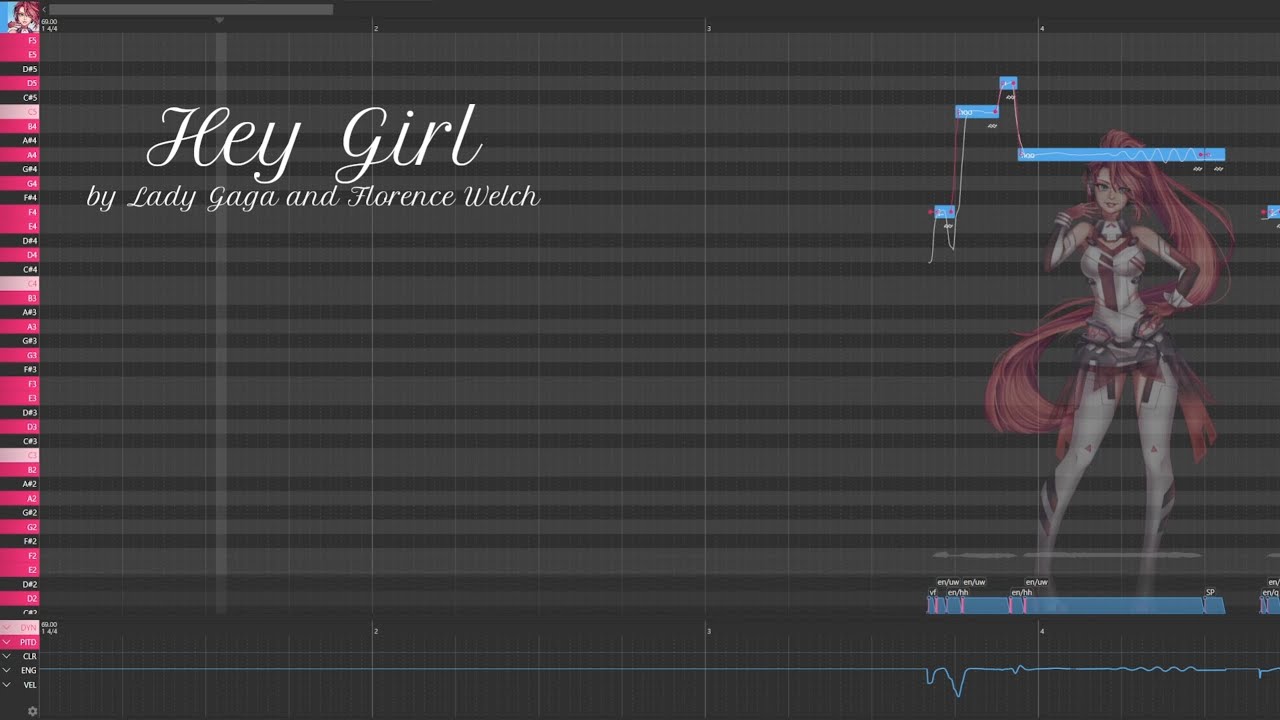Click the A#3 piano key

pyautogui.click(x=20, y=312)
